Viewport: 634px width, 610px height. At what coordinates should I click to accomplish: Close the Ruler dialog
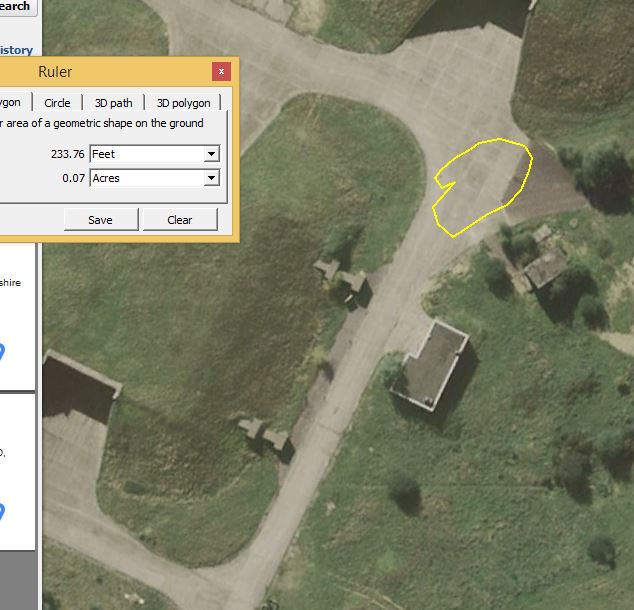point(222,72)
